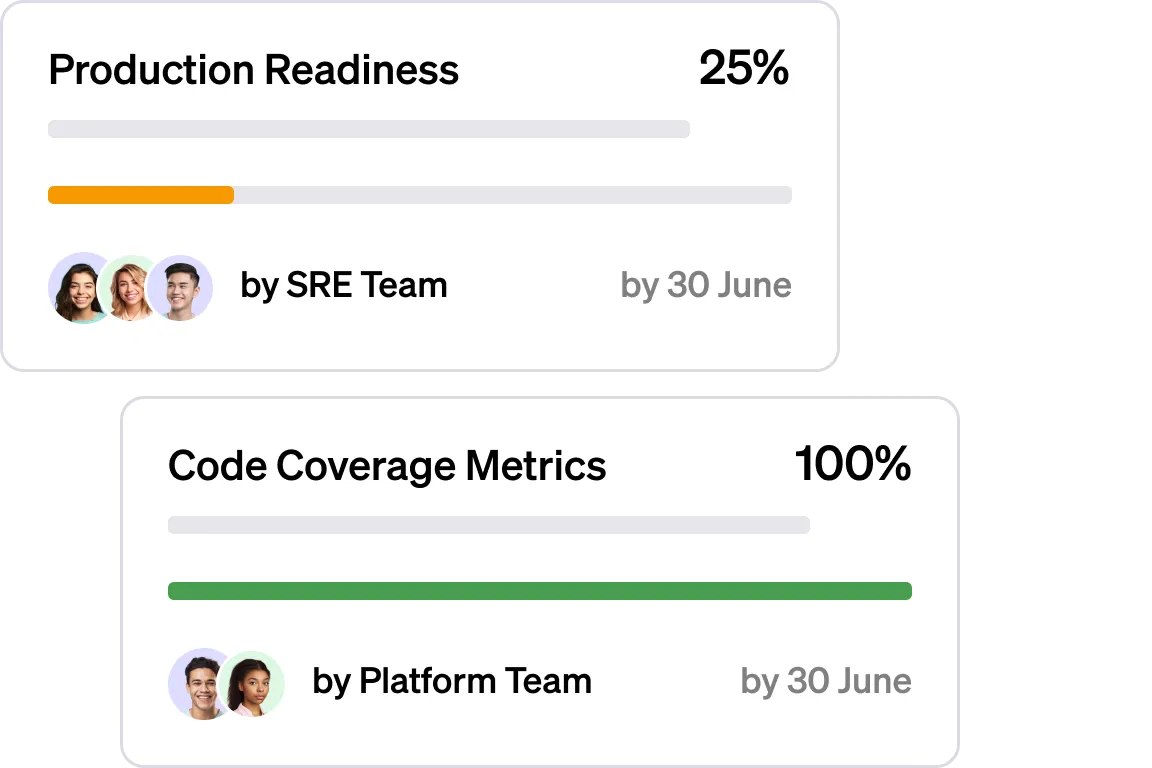
Task: Switch to the Code Coverage Metrics card
Action: (540, 580)
